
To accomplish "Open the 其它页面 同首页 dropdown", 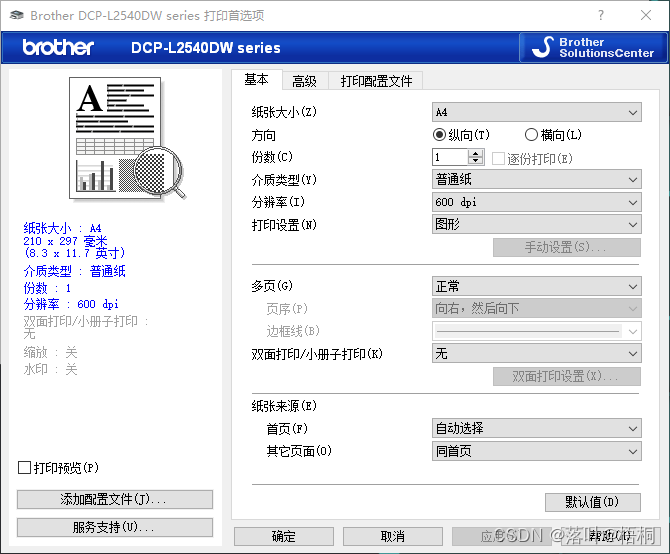I will pyautogui.click(x=536, y=451).
